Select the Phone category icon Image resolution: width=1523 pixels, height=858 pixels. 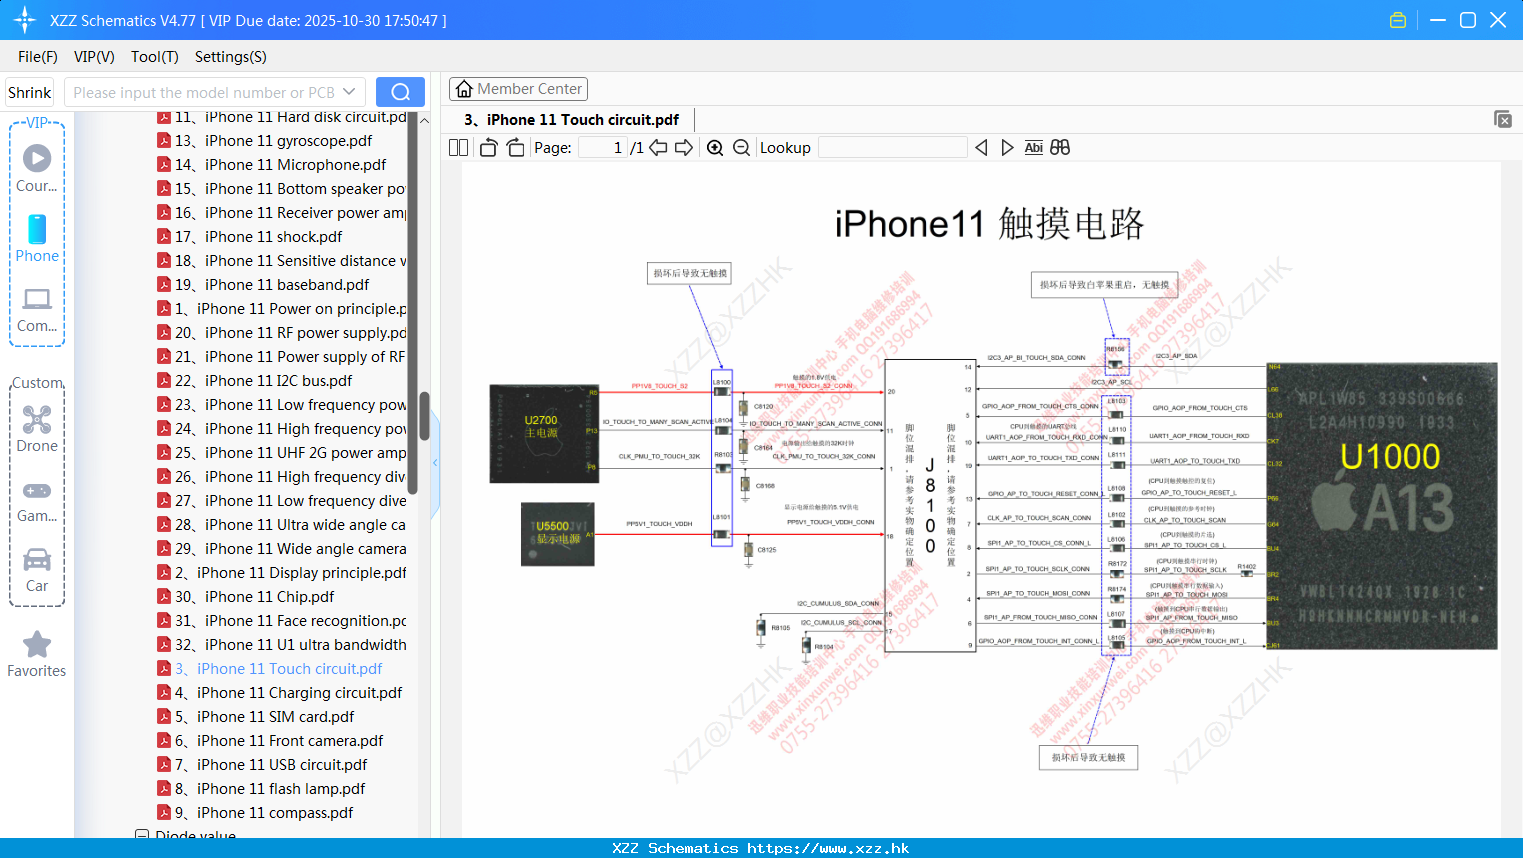[x=37, y=238]
